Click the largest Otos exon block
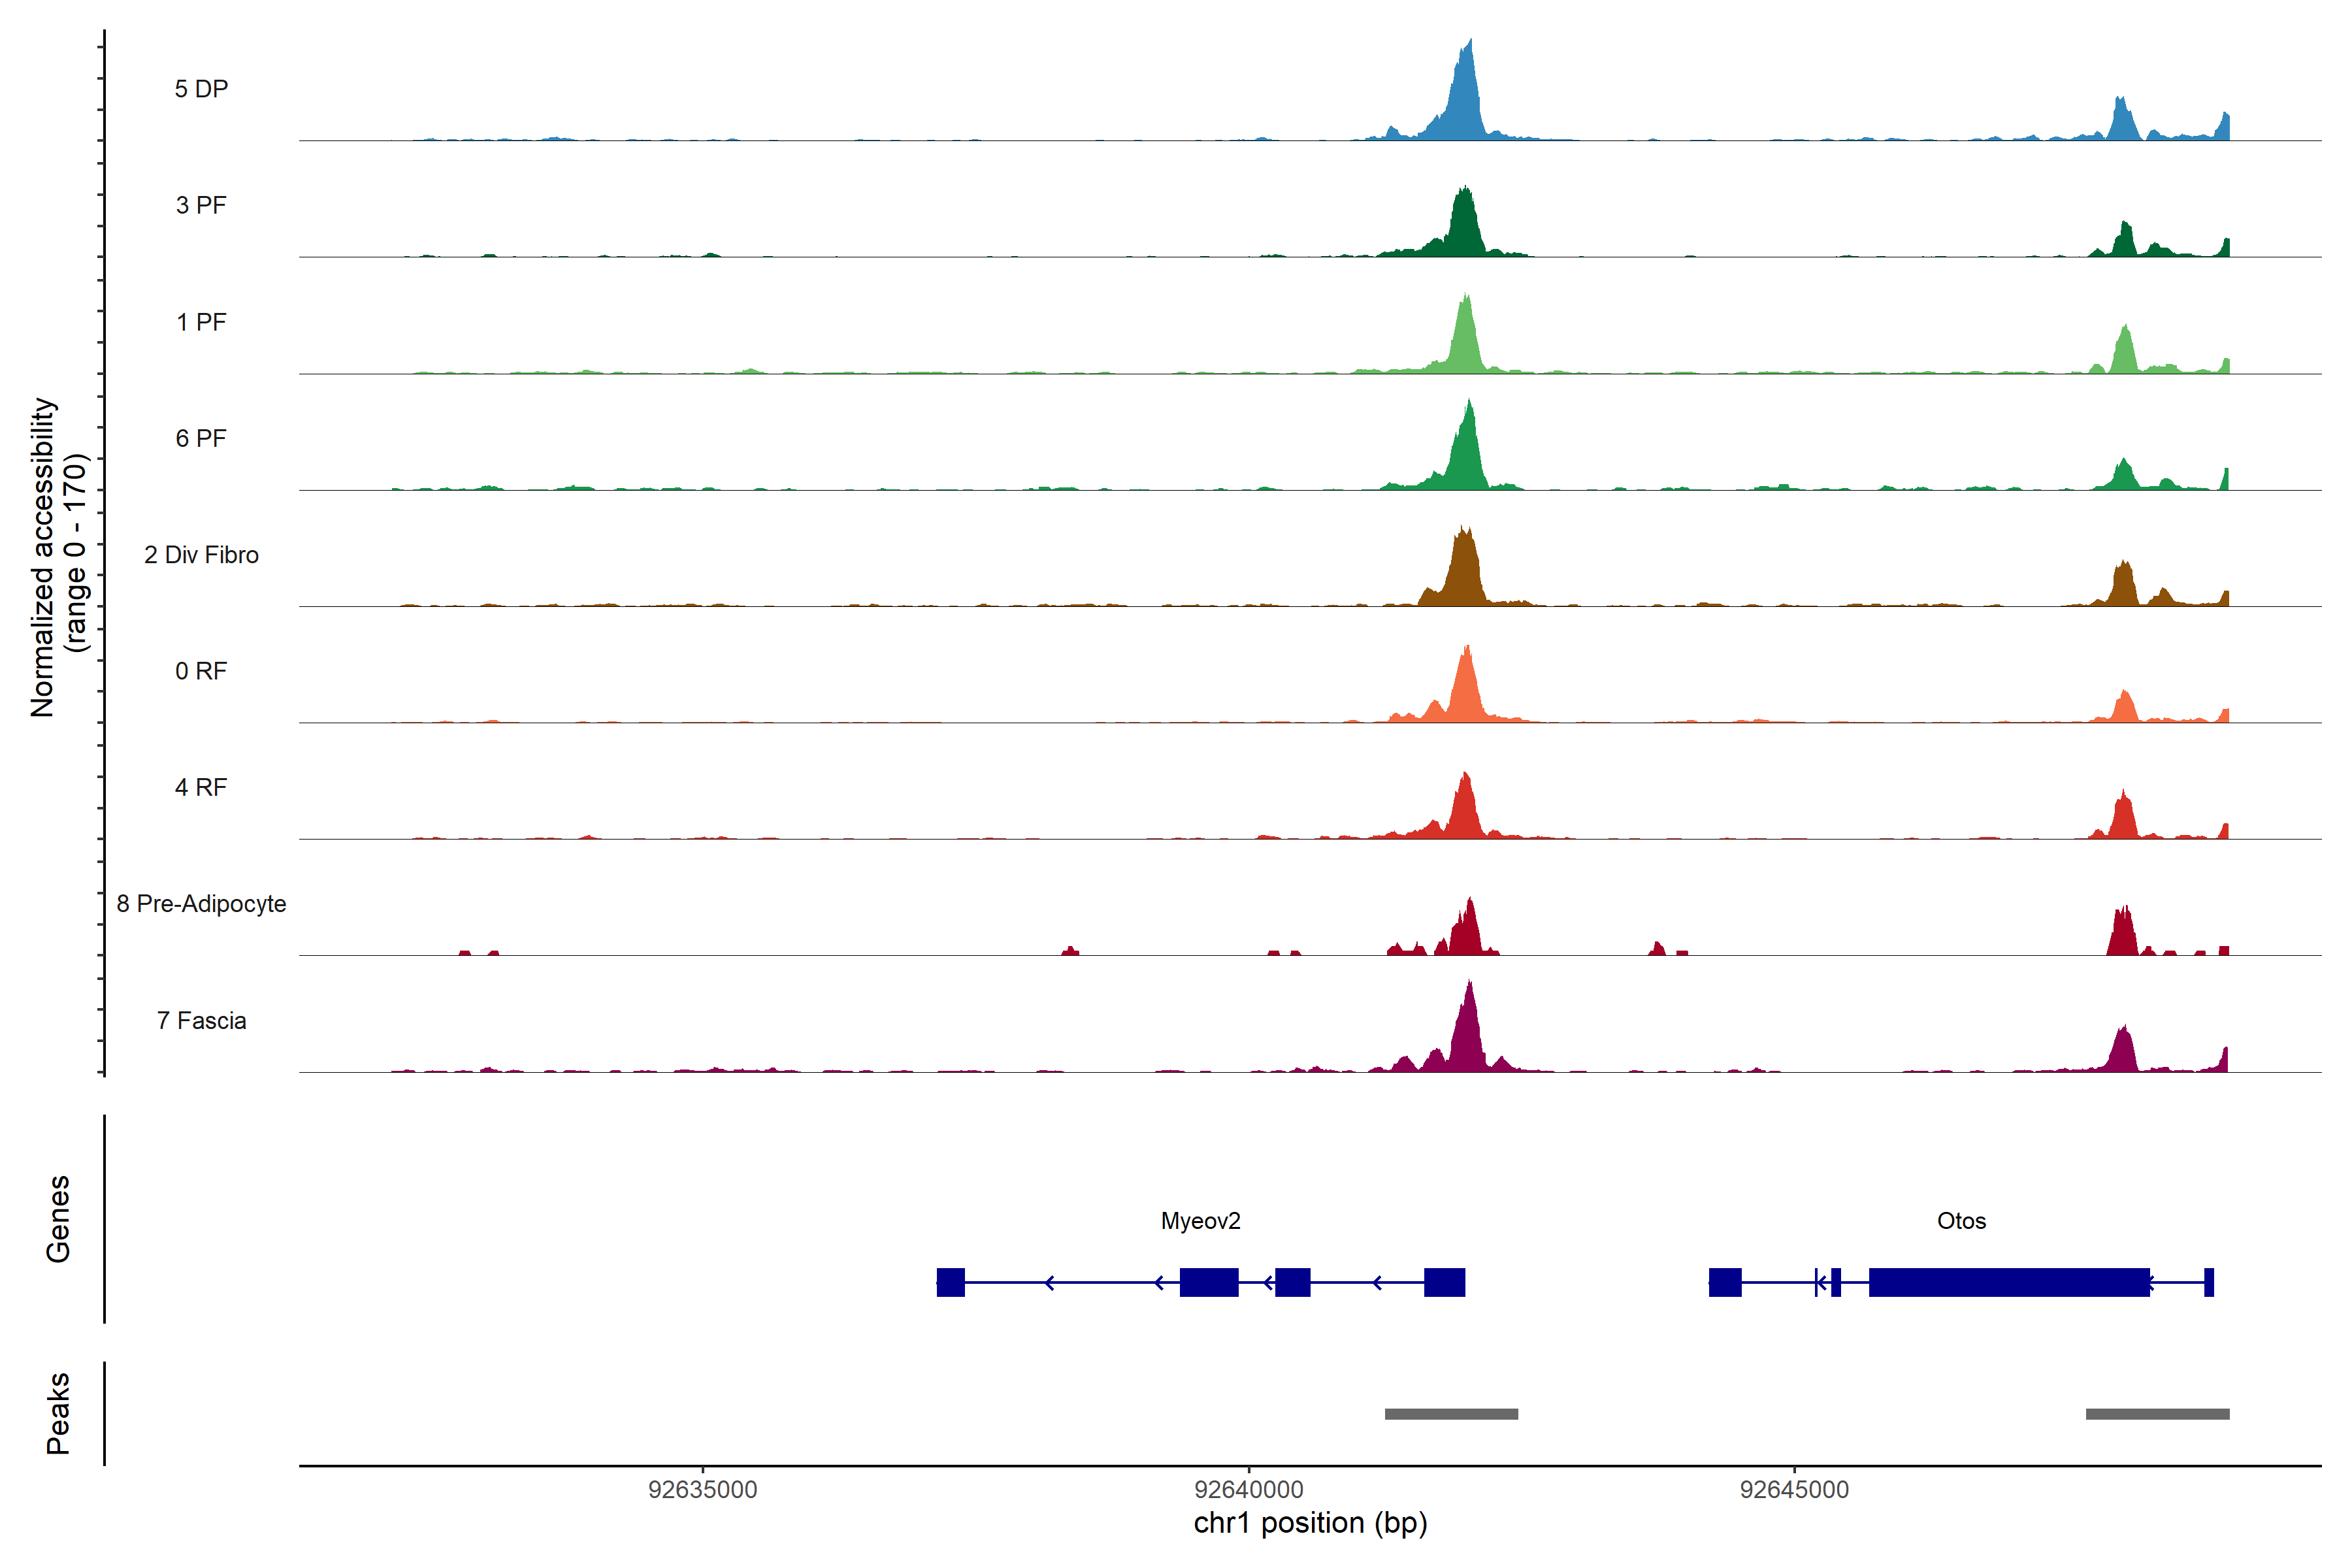This screenshot has height=1568, width=2352. [2009, 1282]
